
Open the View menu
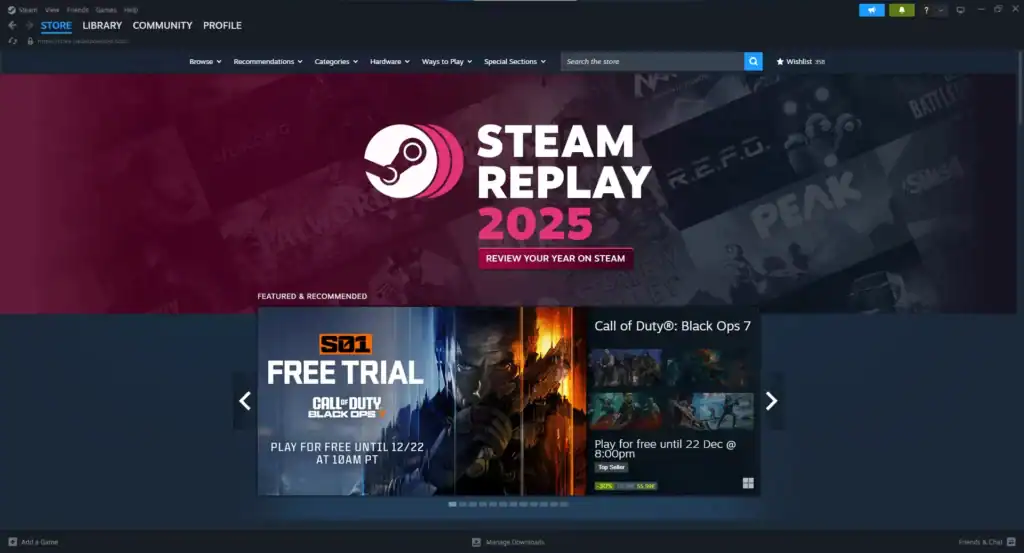click(x=52, y=10)
